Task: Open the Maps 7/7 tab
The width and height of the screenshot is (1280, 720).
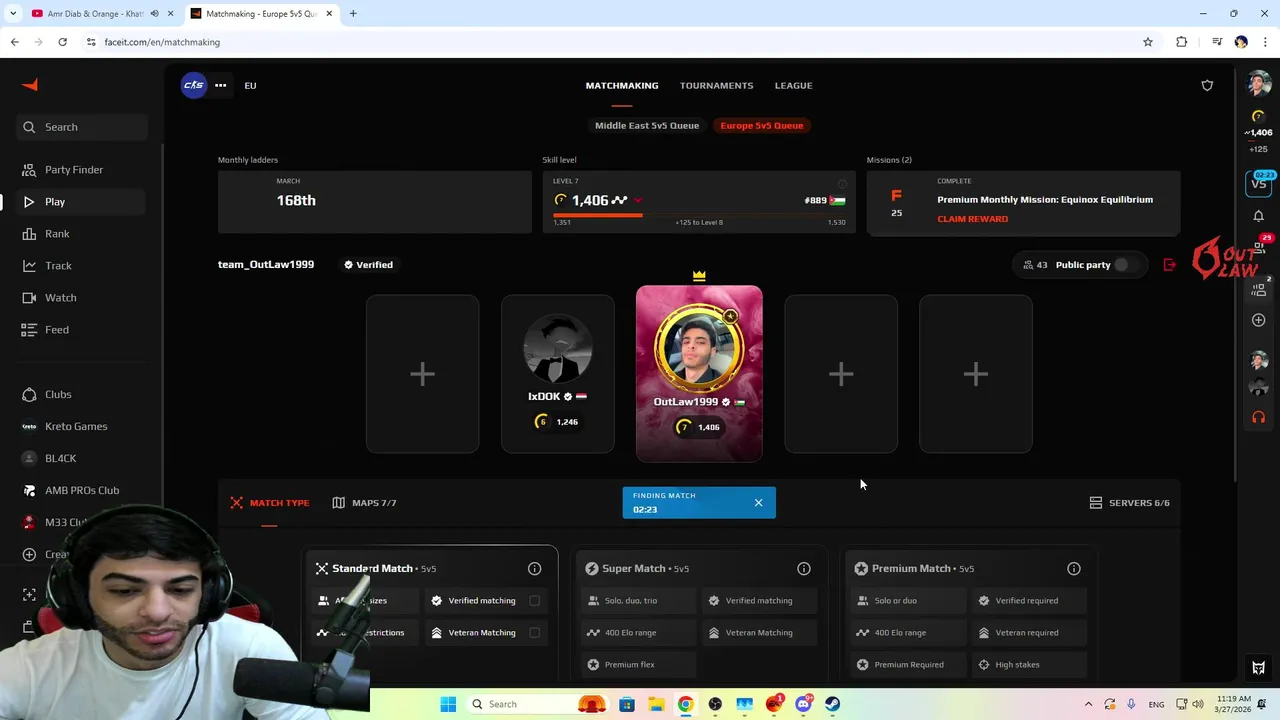Action: (364, 503)
